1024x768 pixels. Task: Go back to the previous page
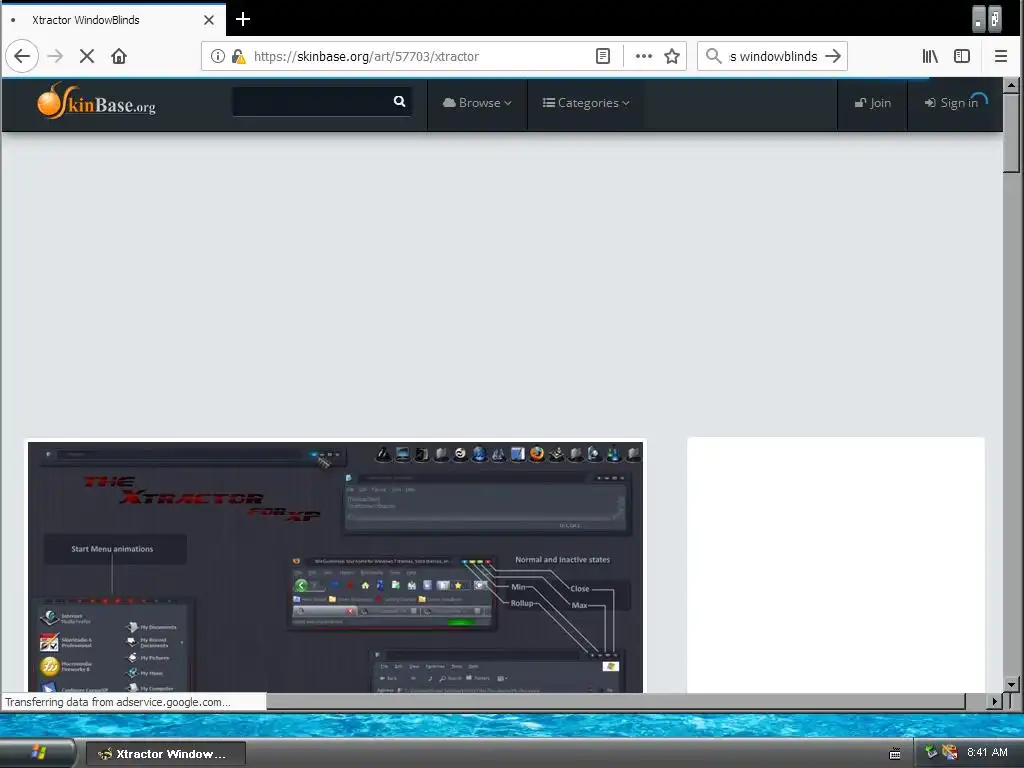coord(22,56)
